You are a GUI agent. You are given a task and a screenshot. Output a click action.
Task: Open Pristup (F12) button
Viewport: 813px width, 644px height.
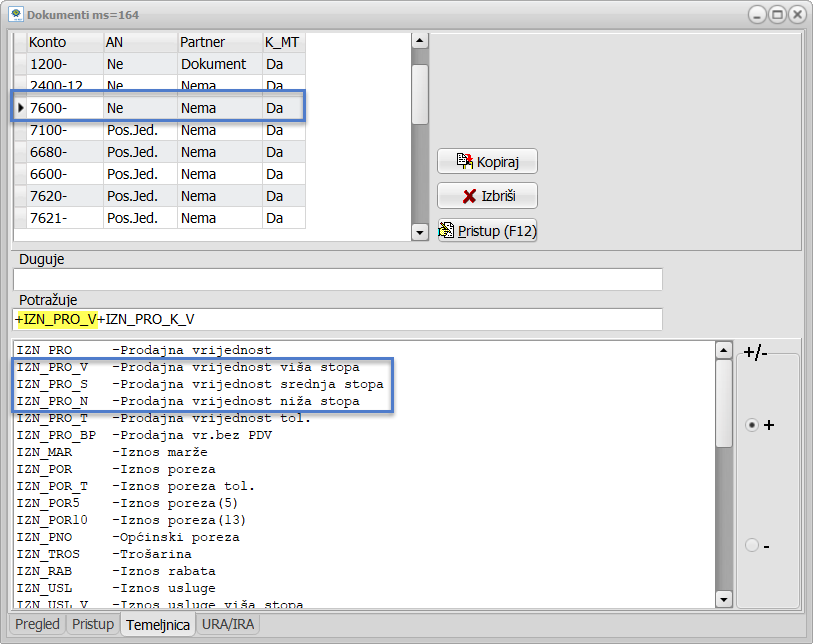[x=487, y=231]
